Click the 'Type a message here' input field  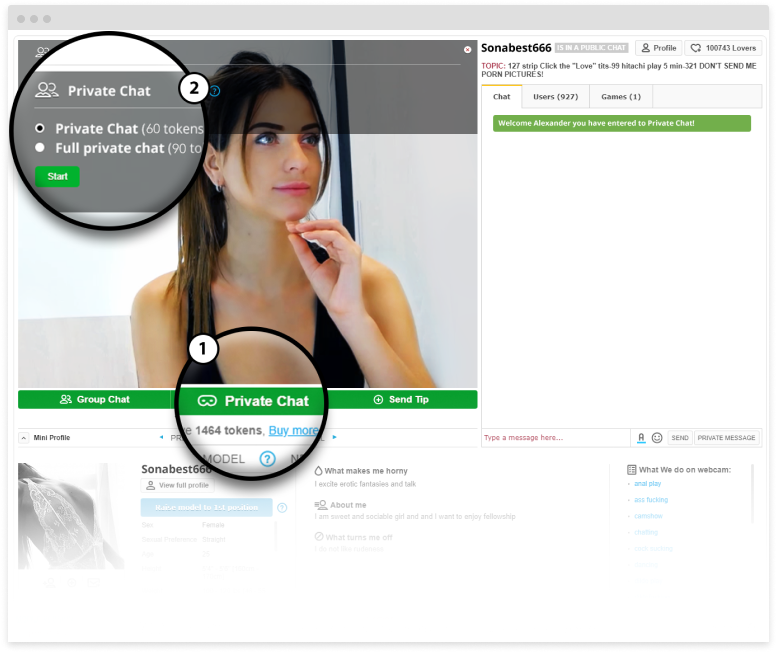point(555,438)
